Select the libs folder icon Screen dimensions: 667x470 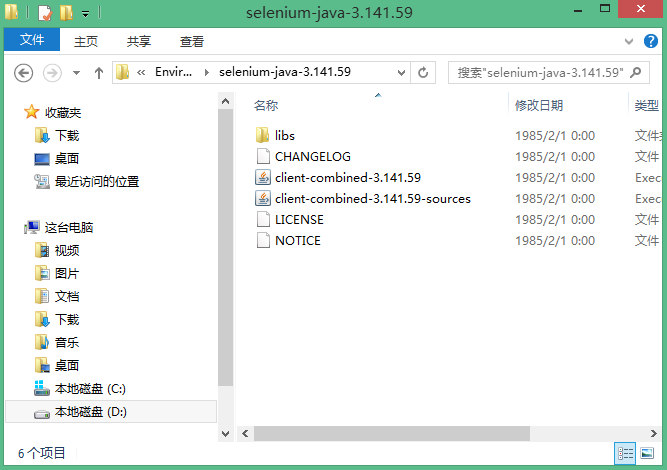[x=263, y=135]
